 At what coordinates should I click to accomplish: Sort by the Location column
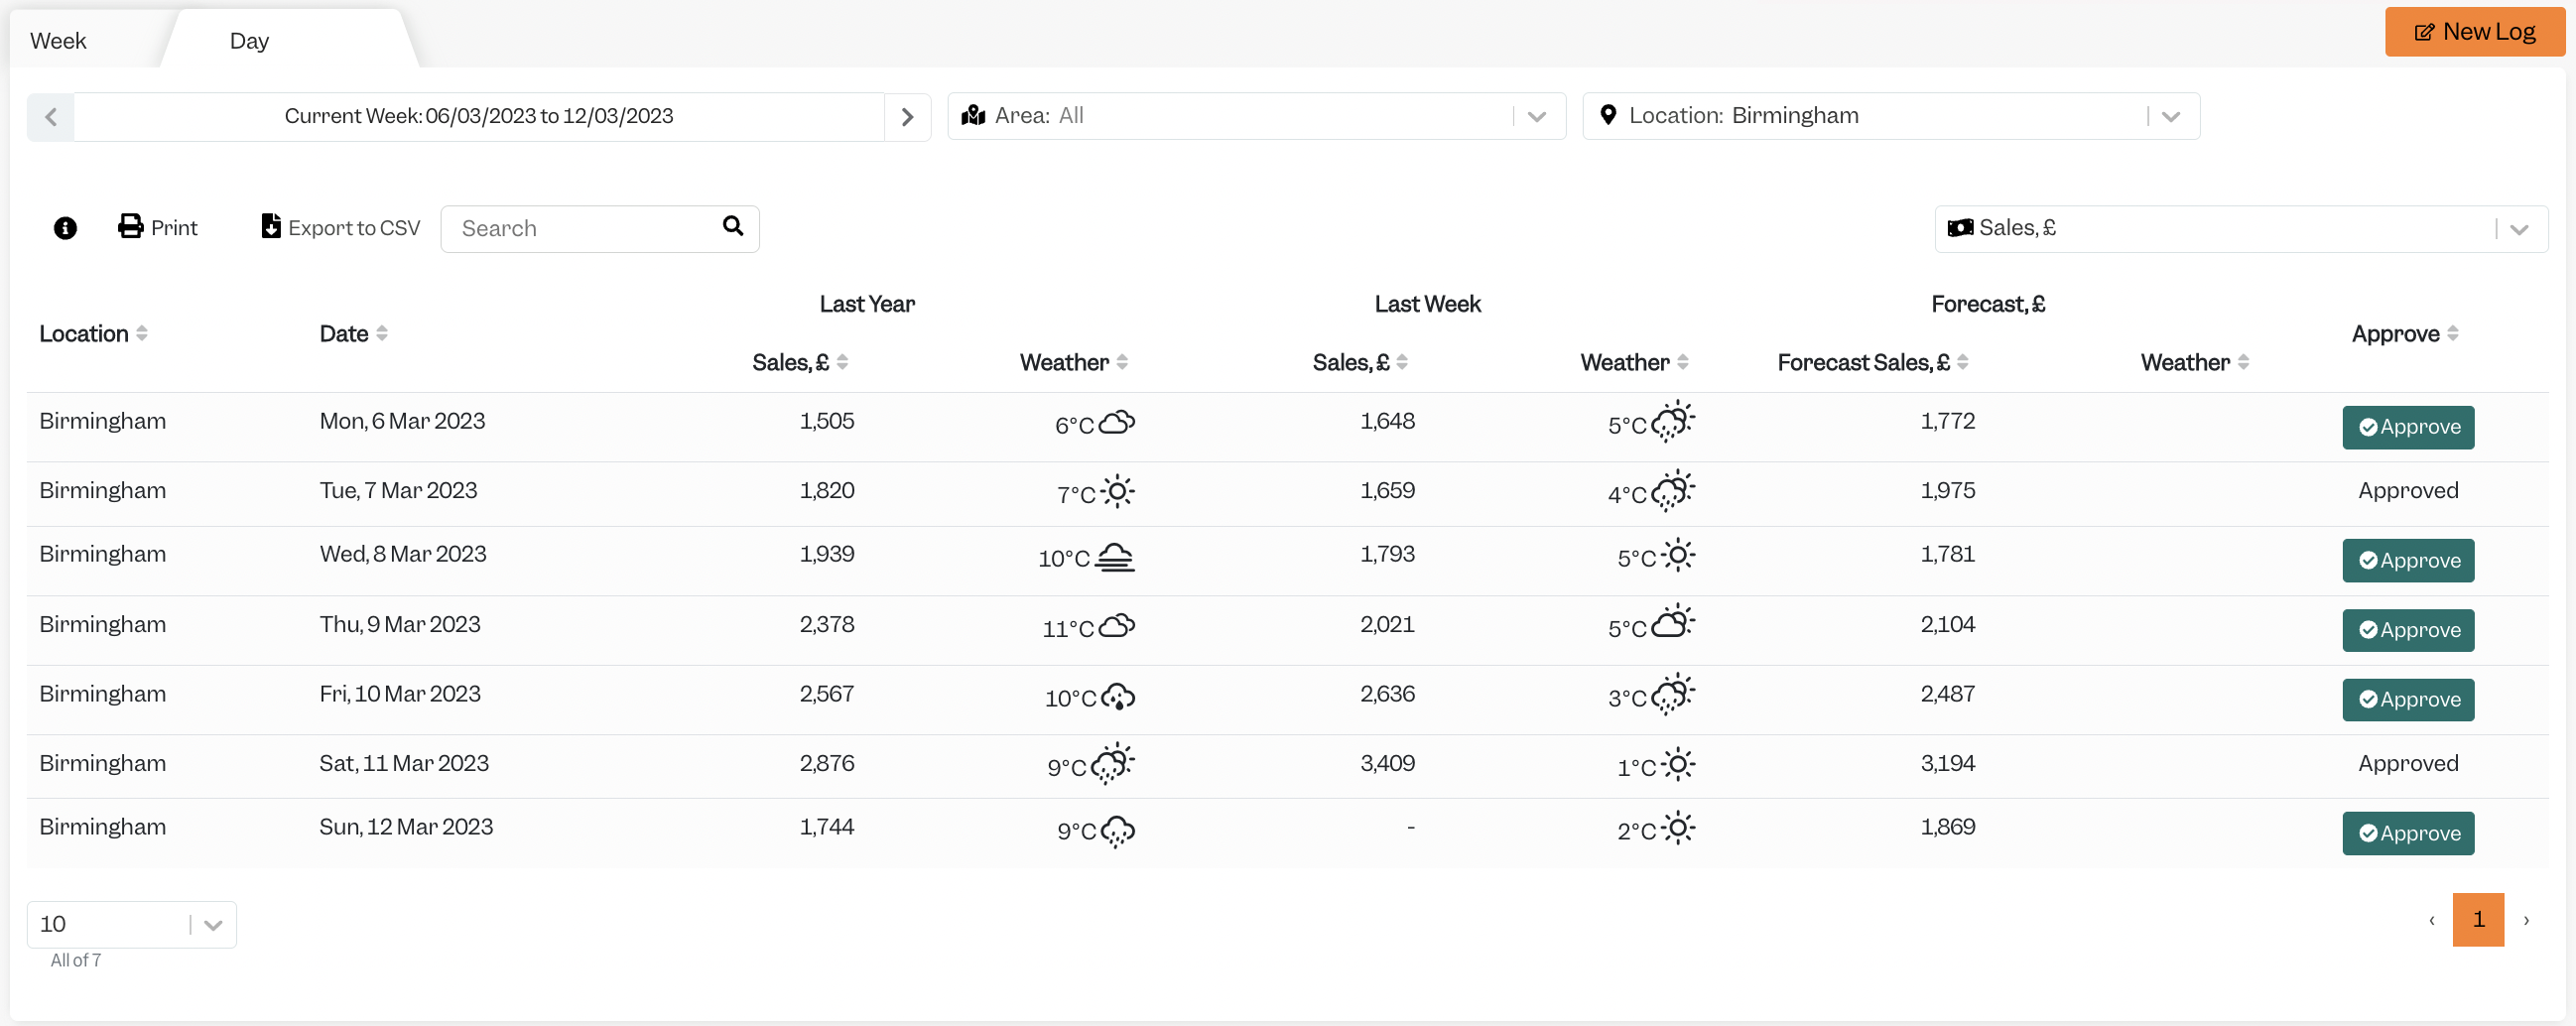coord(93,334)
